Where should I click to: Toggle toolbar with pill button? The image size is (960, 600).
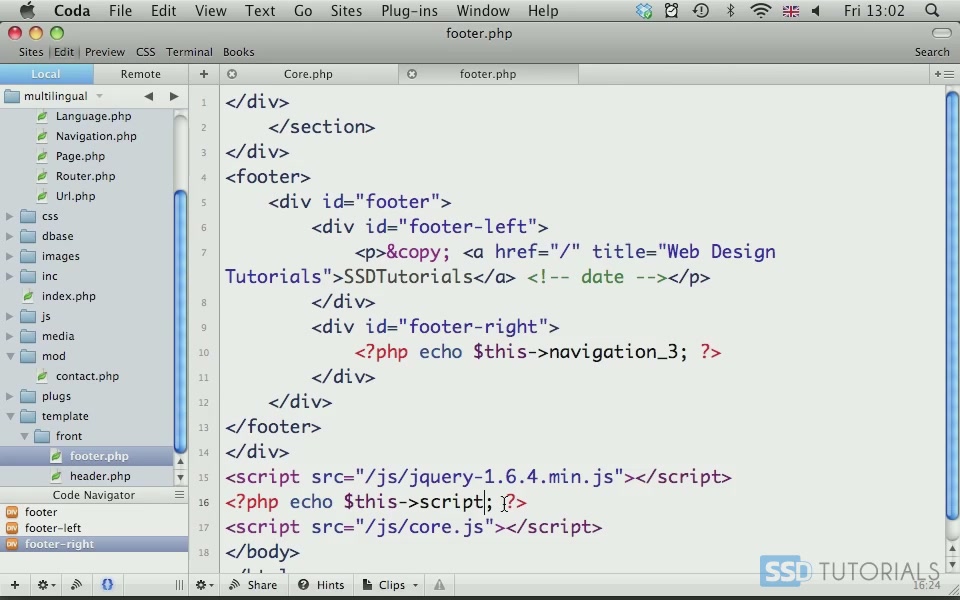[x=941, y=32]
